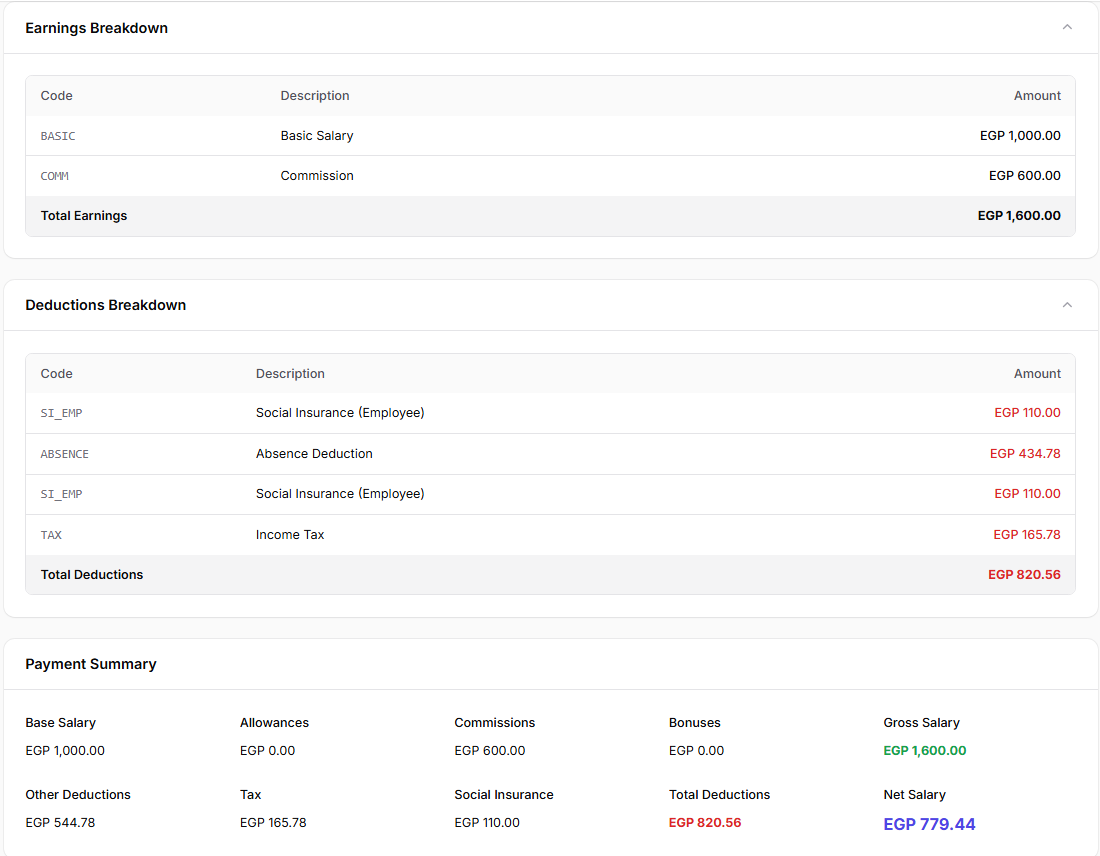Click the Gross Salary EGP 1,600.00 value
This screenshot has height=856, width=1100.
[925, 751]
